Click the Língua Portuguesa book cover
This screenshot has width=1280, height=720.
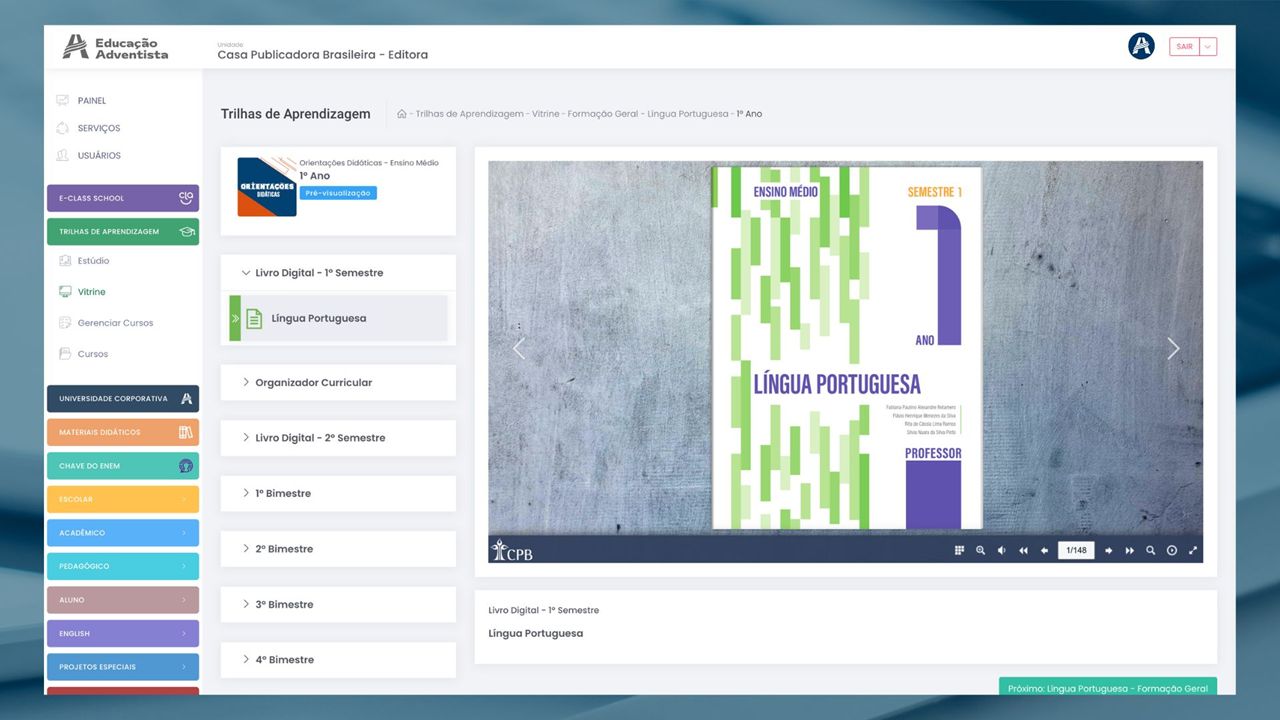coord(847,348)
